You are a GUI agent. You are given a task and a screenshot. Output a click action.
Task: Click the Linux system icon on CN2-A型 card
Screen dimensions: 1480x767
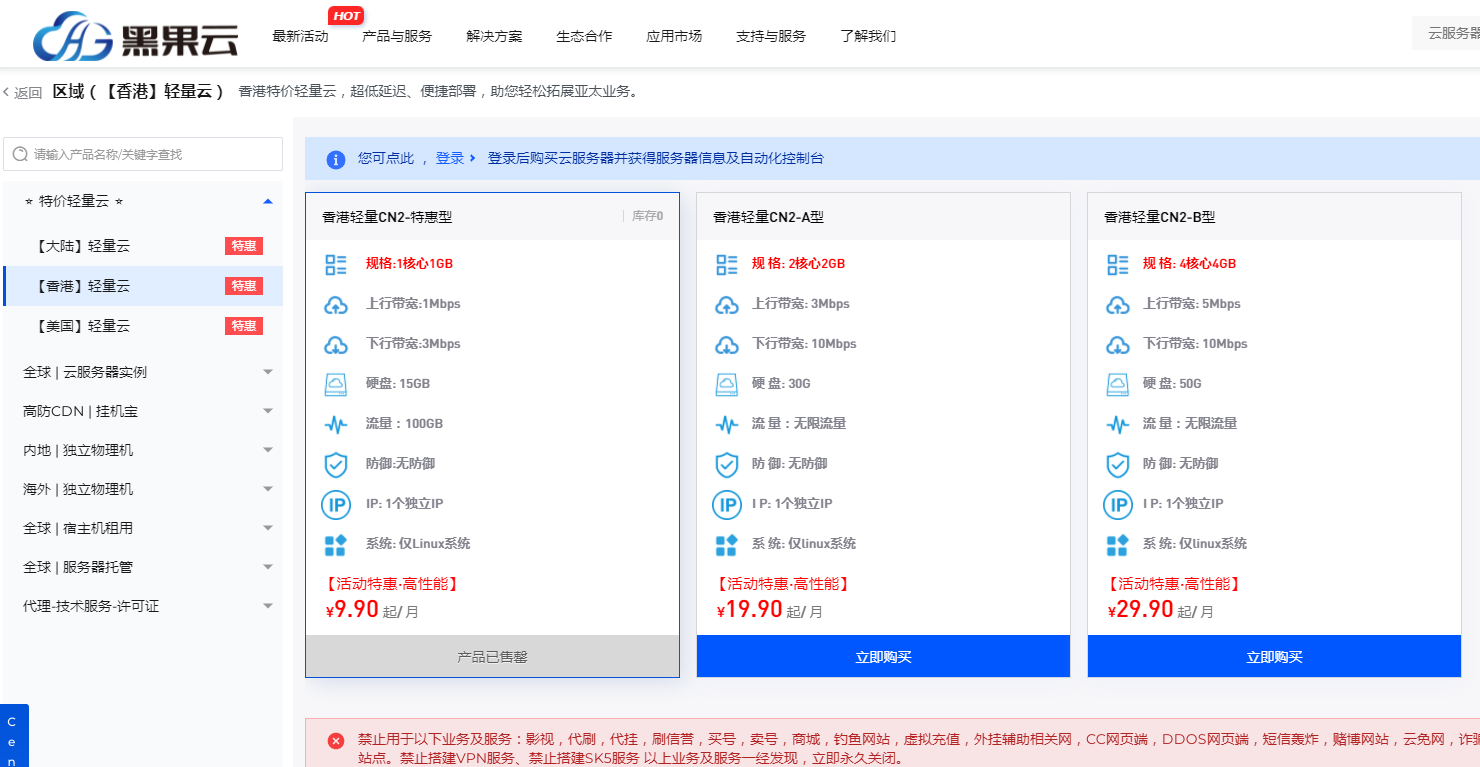727,543
